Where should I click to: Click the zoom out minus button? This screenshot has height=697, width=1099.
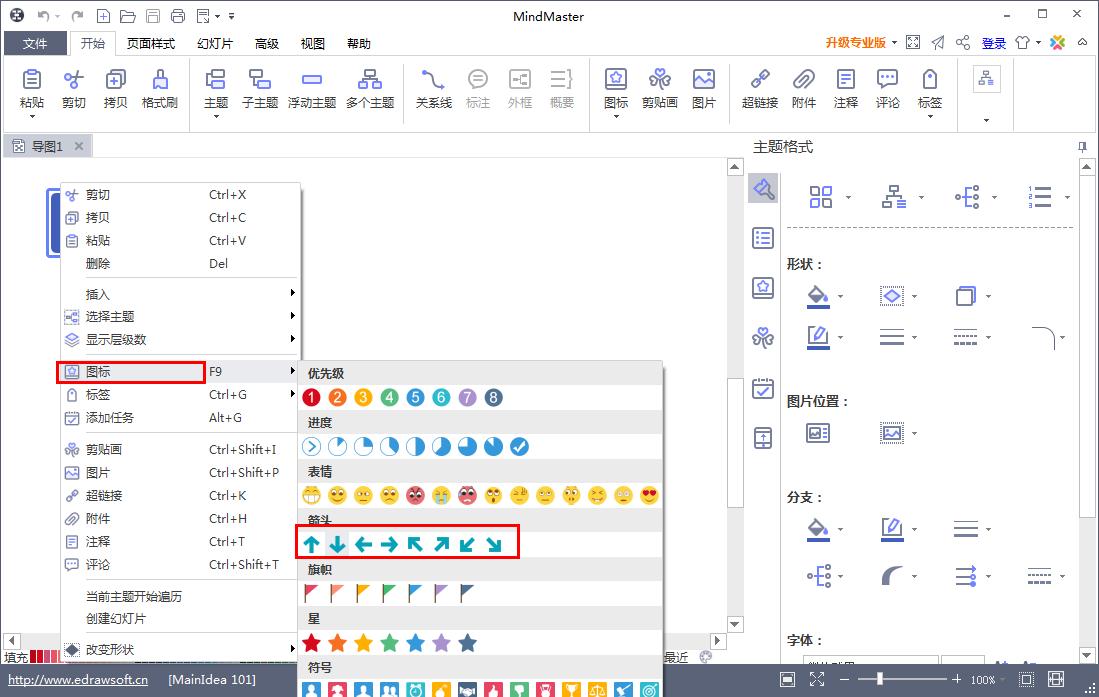pos(844,679)
